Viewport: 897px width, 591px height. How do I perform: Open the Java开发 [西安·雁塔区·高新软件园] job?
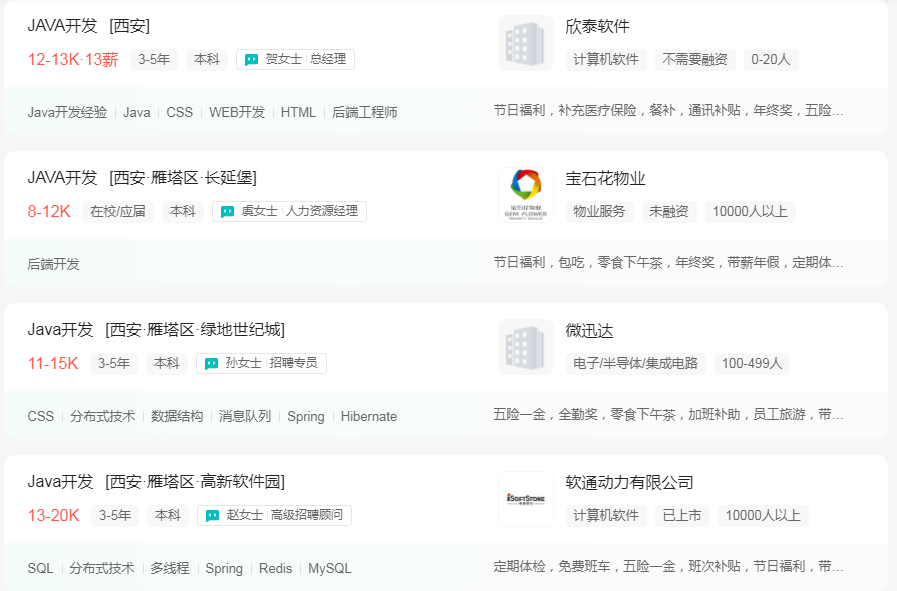click(x=156, y=482)
